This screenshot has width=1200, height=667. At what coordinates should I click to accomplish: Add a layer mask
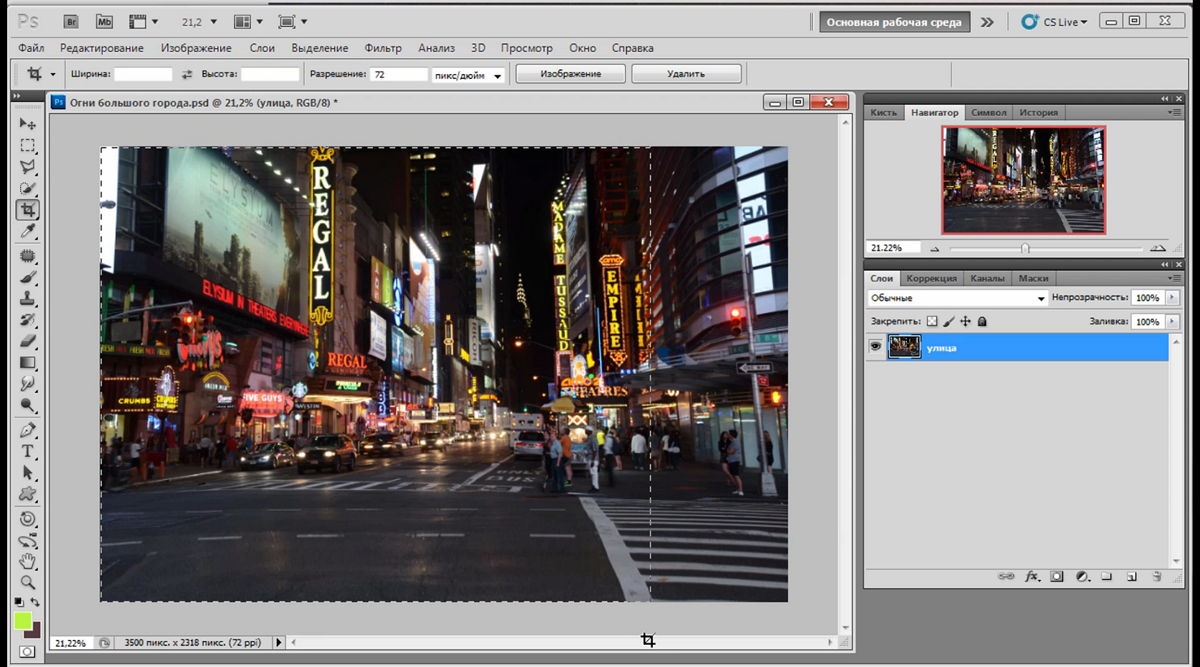[1057, 576]
